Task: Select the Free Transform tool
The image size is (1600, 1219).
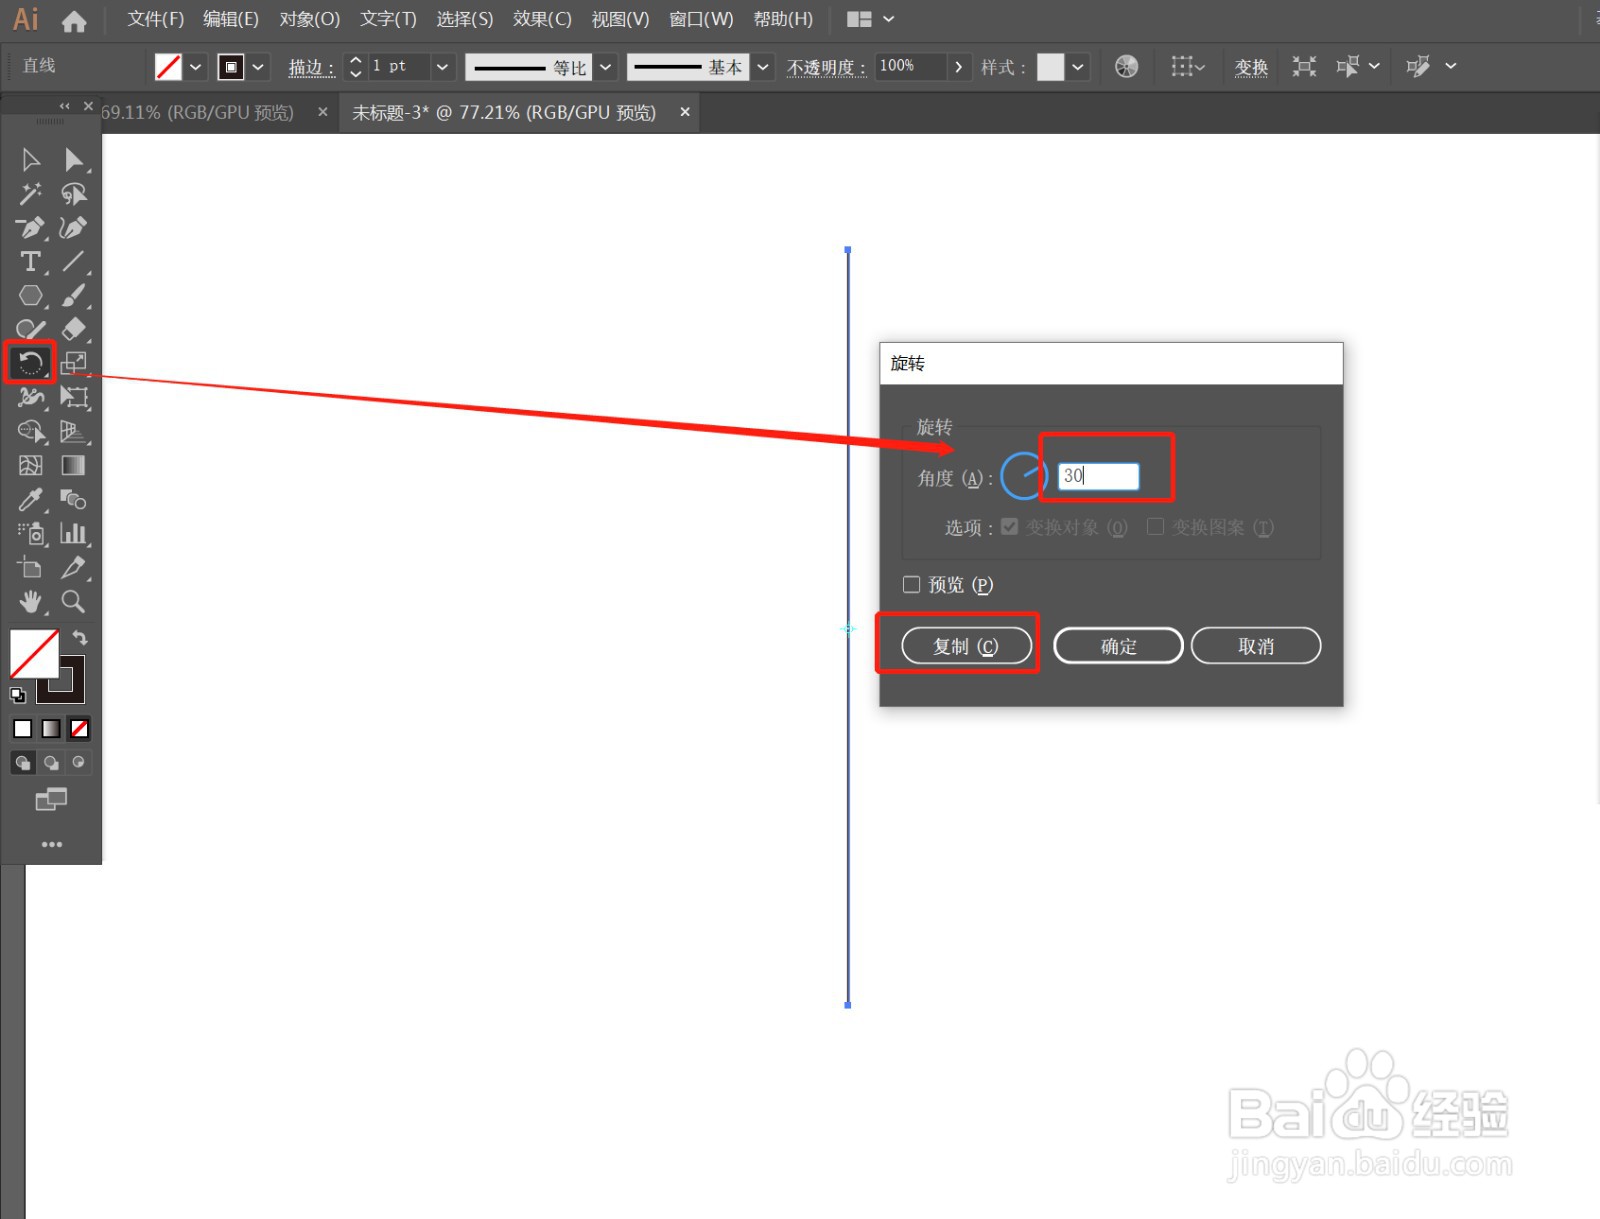Action: (74, 397)
